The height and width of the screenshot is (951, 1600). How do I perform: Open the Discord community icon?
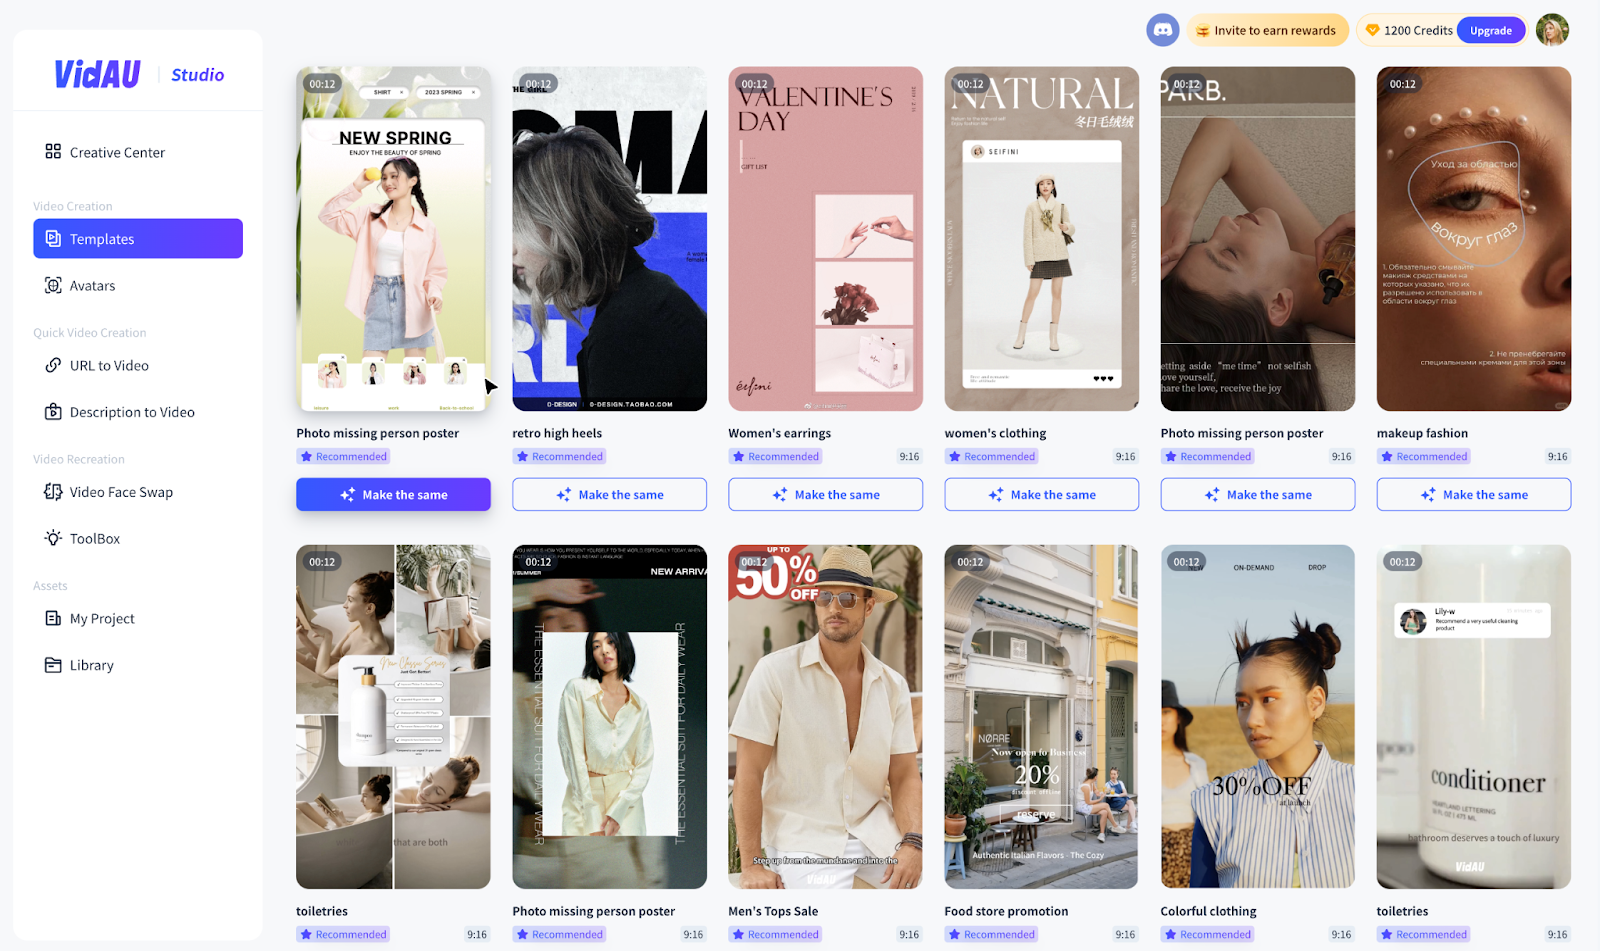(1163, 30)
